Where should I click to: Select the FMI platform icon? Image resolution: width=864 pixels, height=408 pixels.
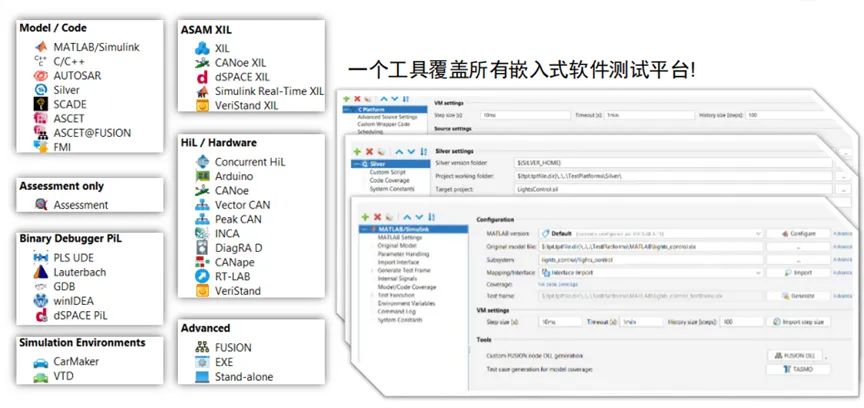pyautogui.click(x=41, y=147)
